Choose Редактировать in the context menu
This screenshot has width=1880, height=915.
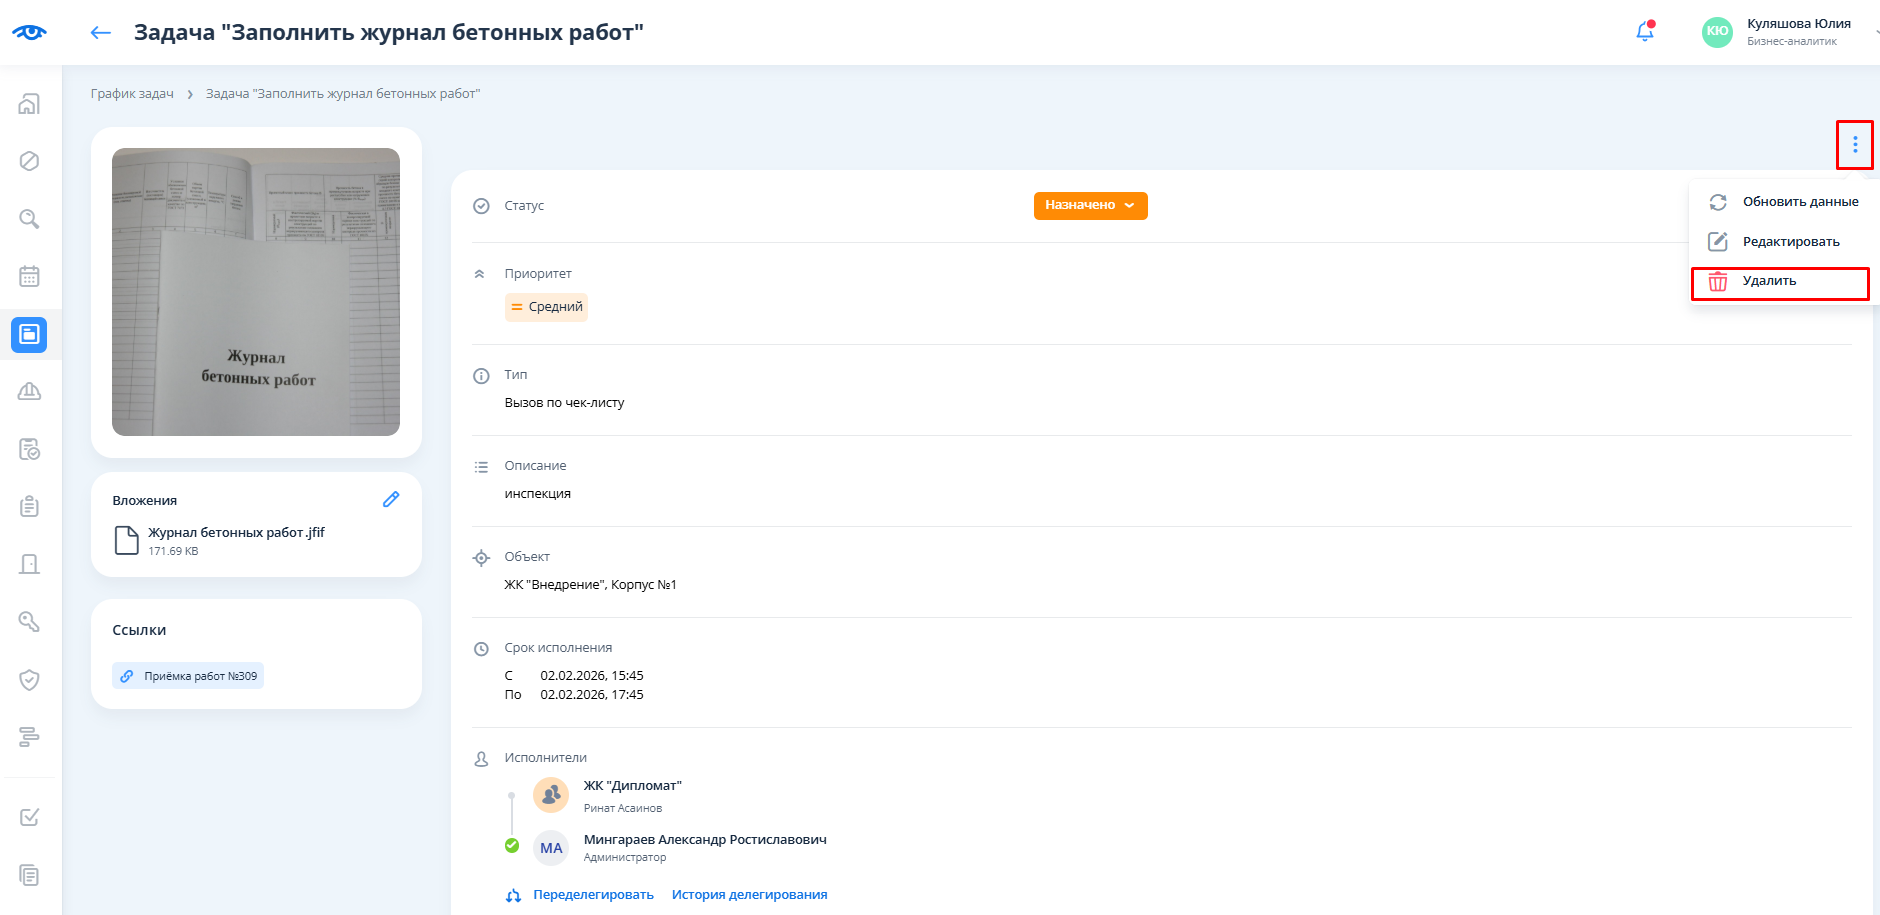click(1790, 242)
